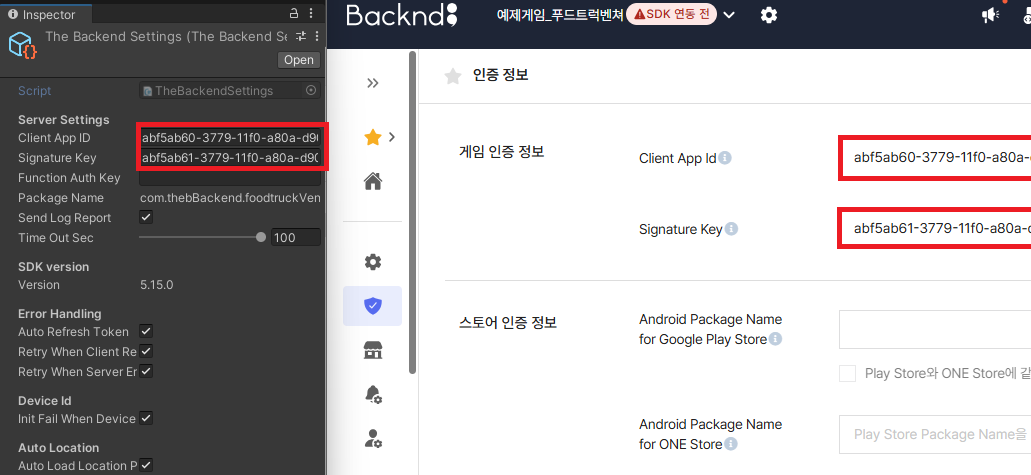Show info tooltip for Client App Id
The width and height of the screenshot is (1031, 475).
click(x=725, y=159)
